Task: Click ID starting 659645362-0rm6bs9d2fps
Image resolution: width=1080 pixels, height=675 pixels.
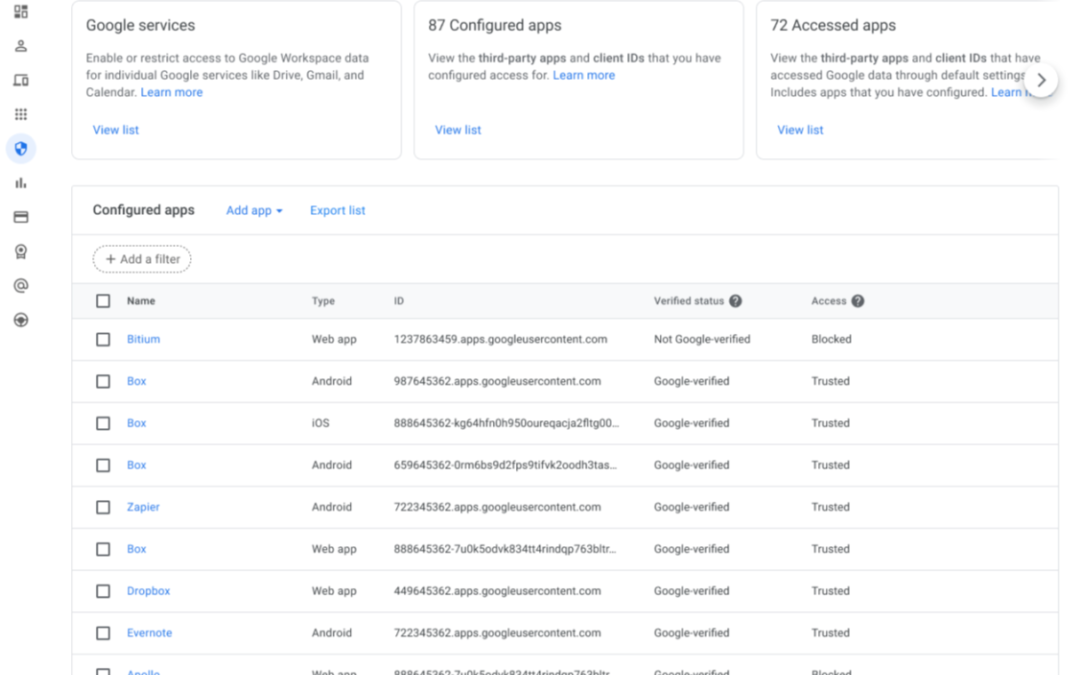Action: [505, 465]
